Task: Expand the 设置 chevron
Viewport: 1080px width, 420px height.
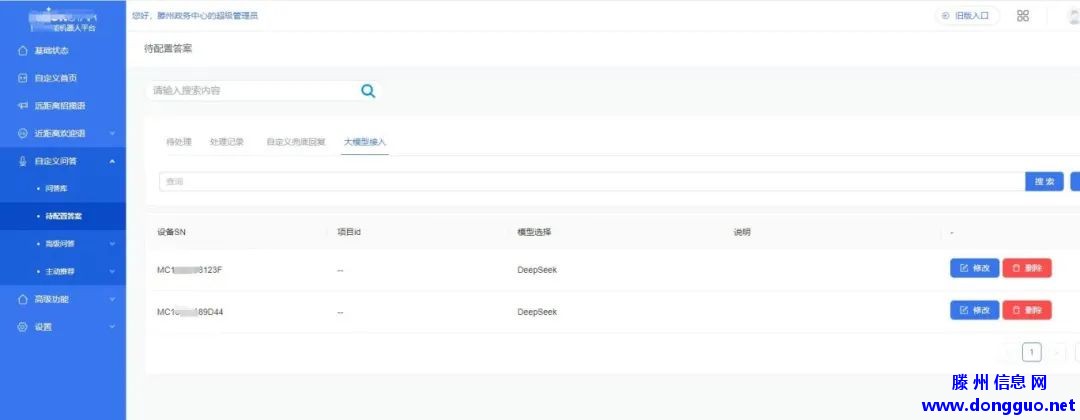Action: point(112,327)
